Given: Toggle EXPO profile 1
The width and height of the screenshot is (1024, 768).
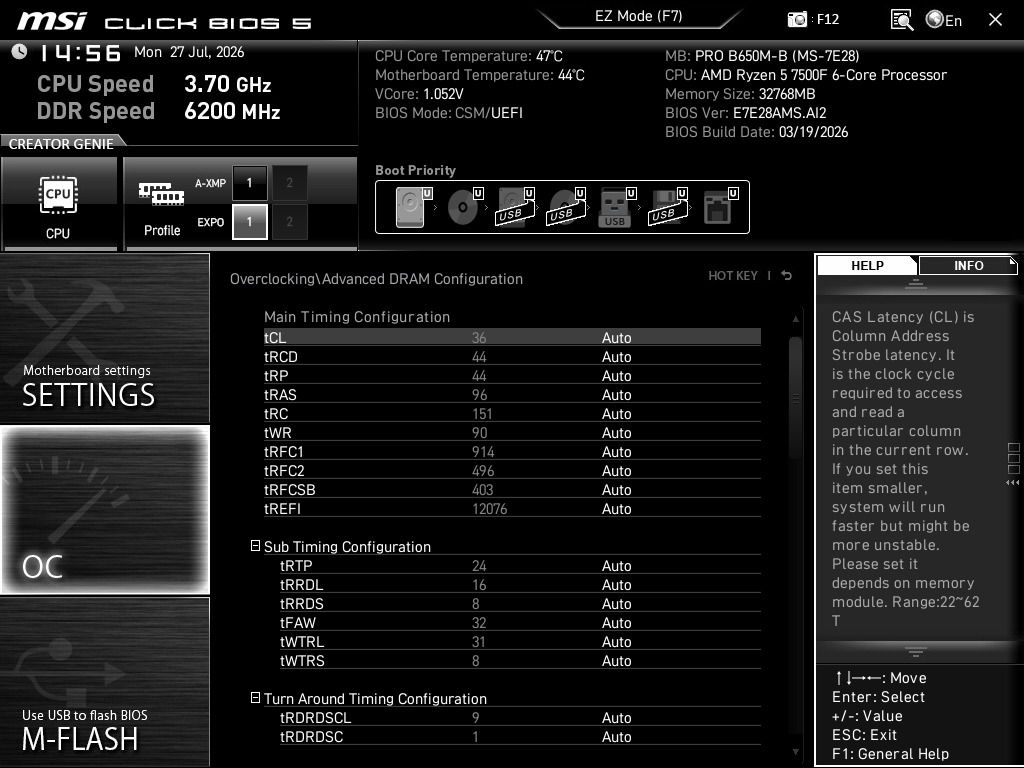Looking at the screenshot, I should coord(249,222).
